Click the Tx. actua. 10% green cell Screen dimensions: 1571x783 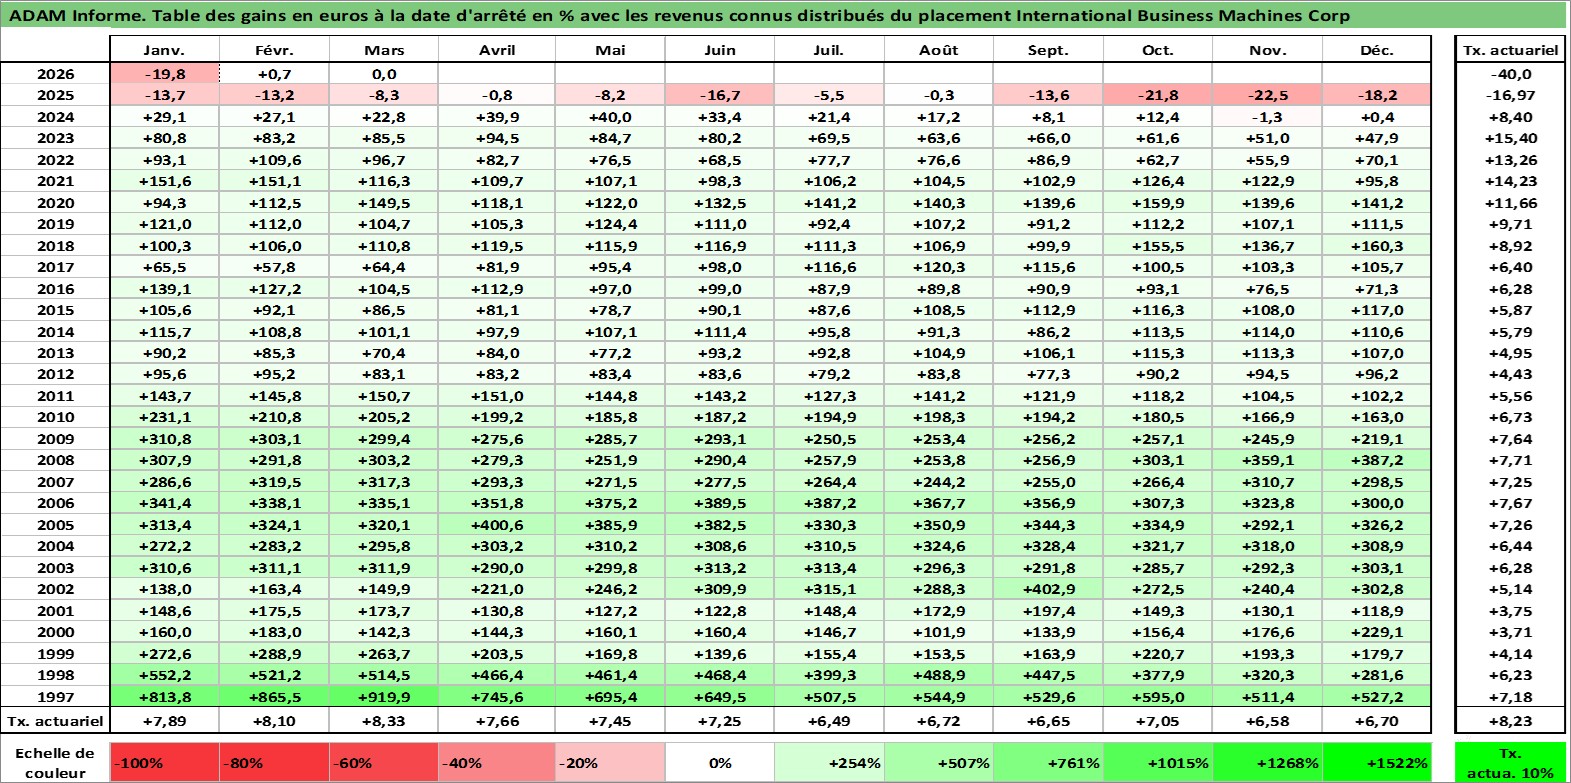(1510, 762)
